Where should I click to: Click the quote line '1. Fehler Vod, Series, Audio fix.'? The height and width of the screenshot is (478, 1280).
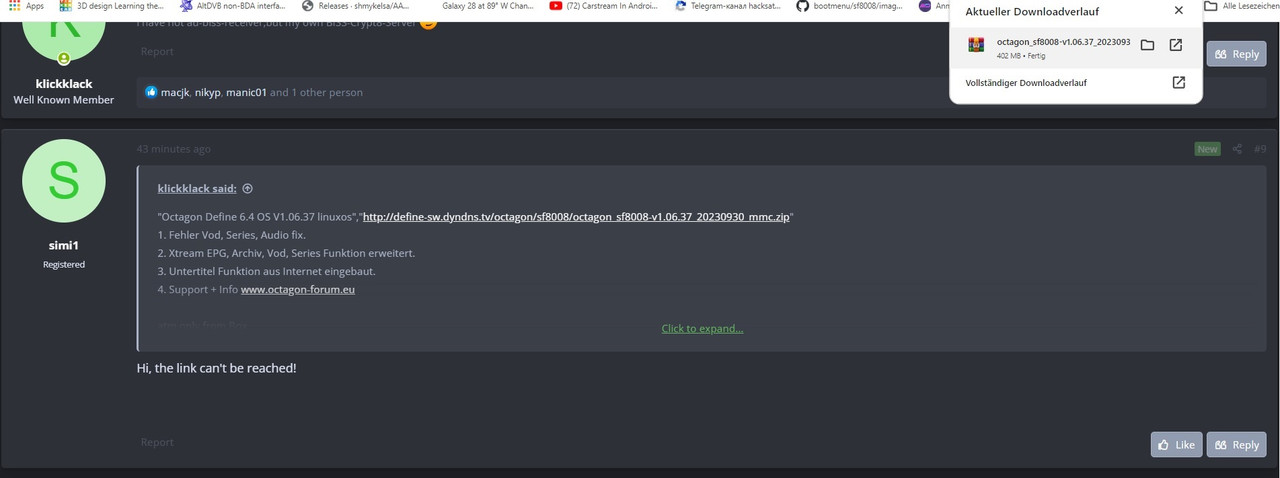[x=234, y=235]
